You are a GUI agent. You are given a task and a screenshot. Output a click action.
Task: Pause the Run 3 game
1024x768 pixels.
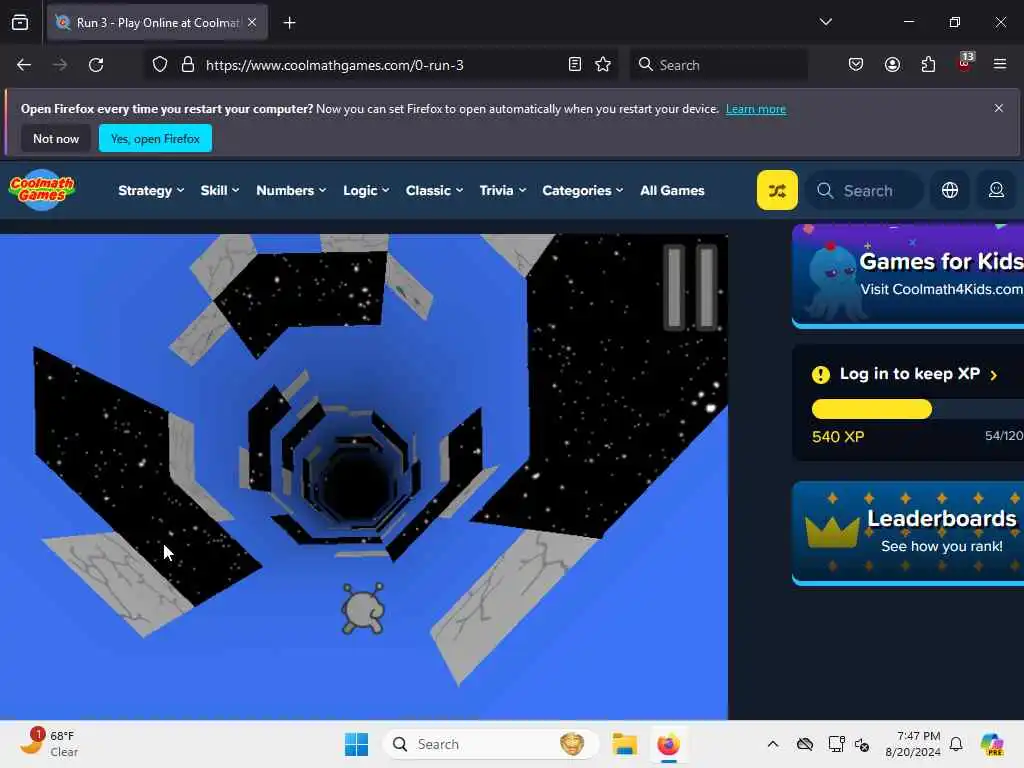690,287
